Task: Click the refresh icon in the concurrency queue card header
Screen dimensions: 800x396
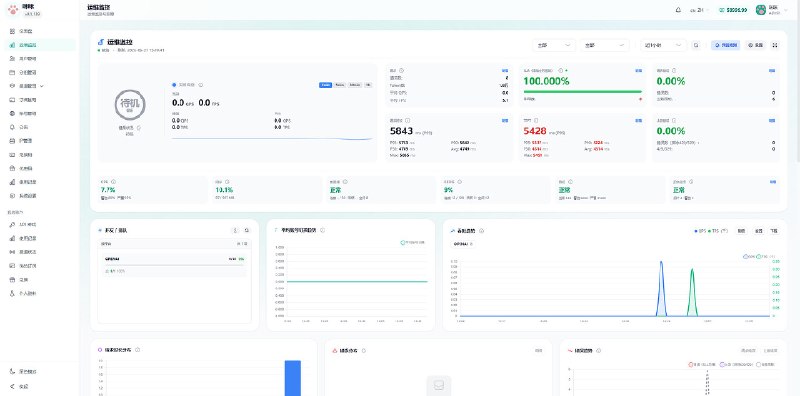Action: (246, 231)
